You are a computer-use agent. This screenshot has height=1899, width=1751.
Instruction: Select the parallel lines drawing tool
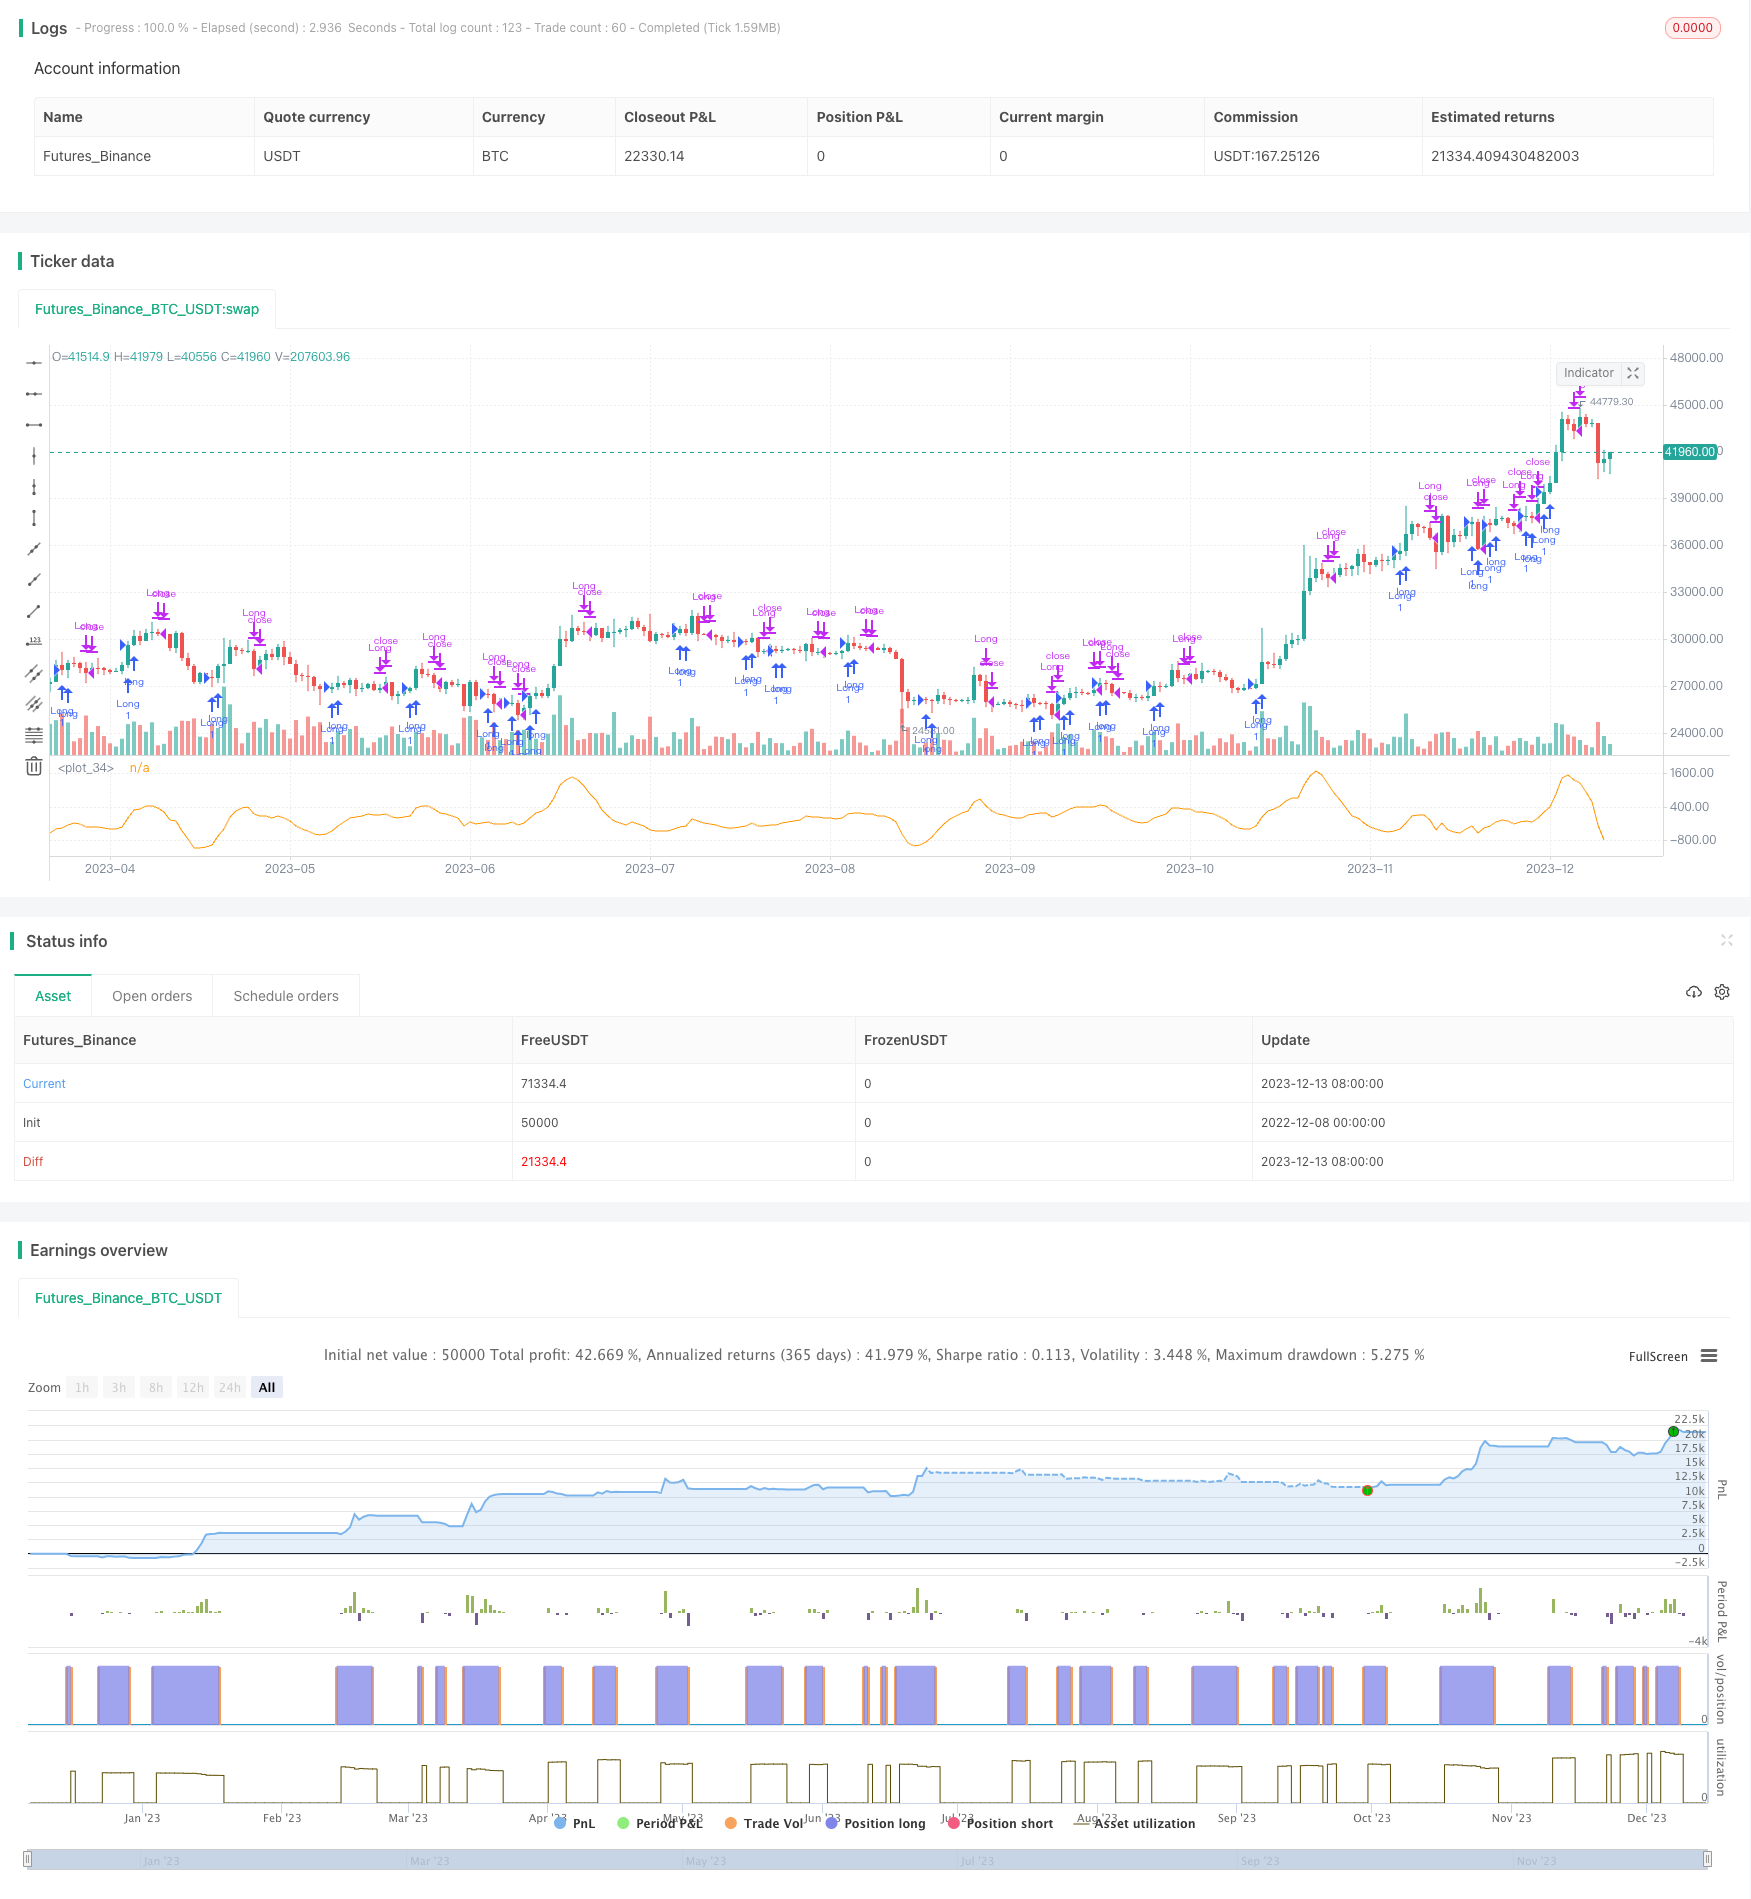pyautogui.click(x=34, y=673)
